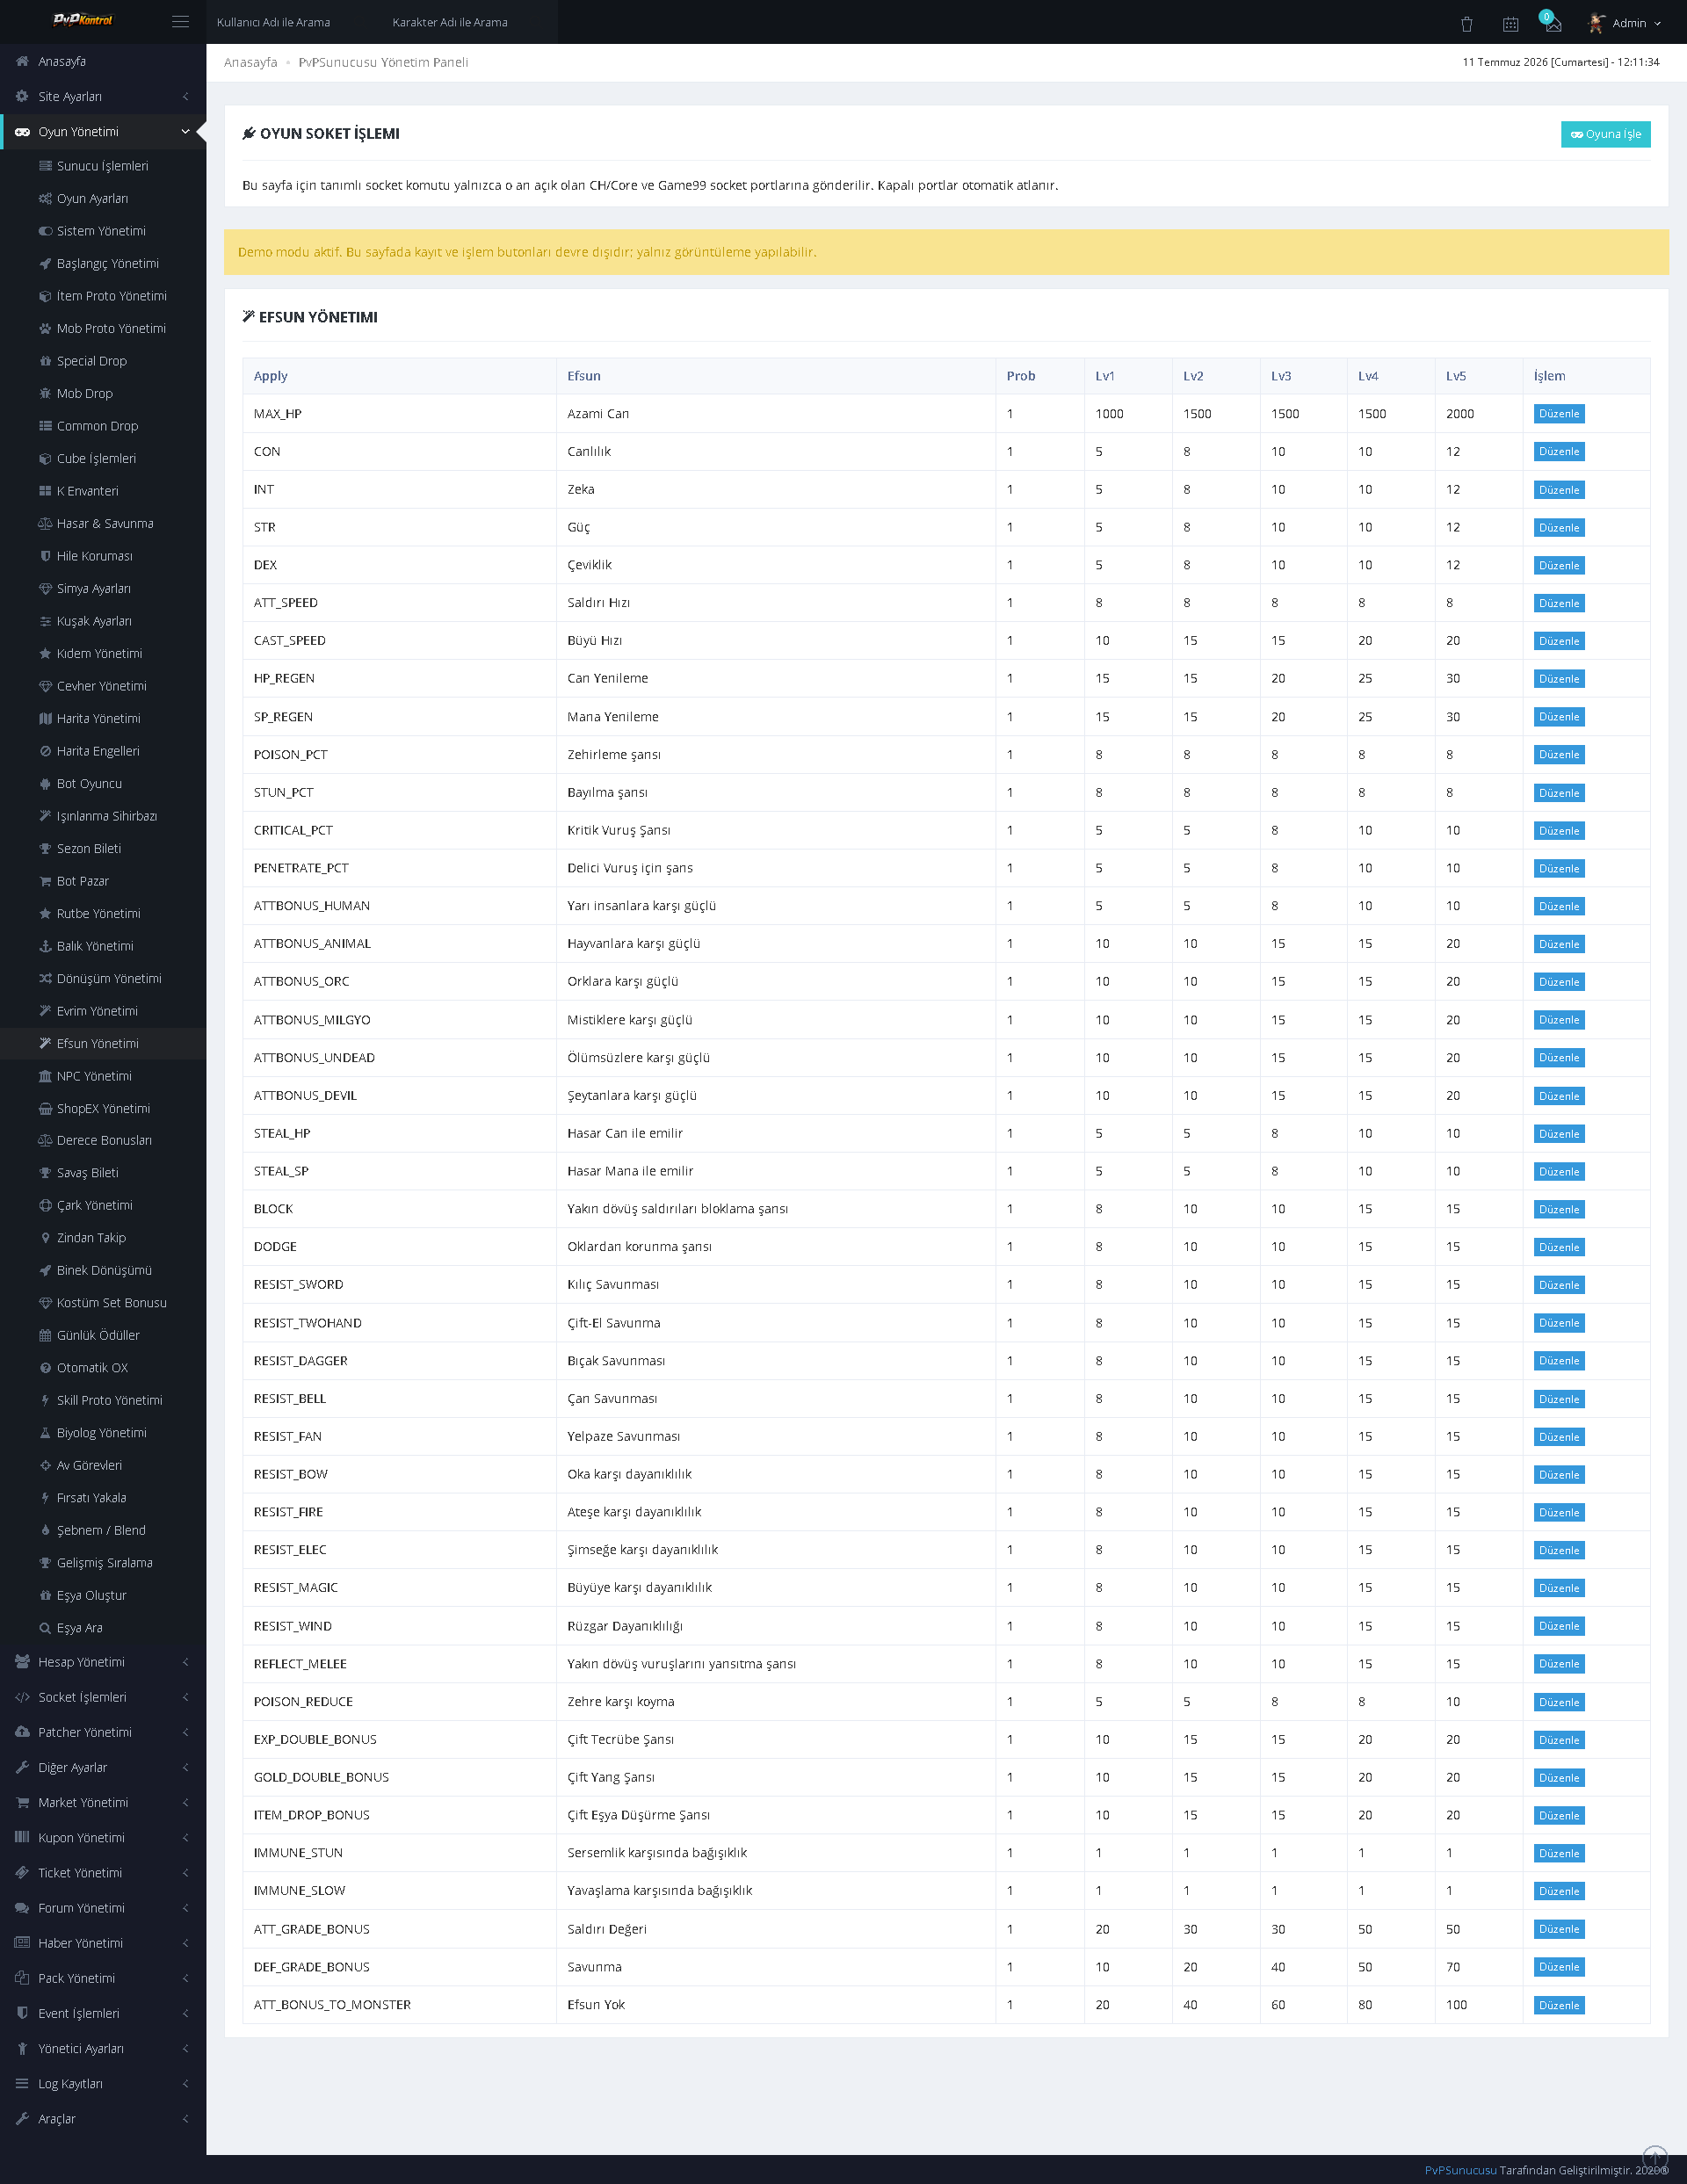Viewport: 1687px width, 2184px height.
Task: Expand Yönetici Ayarları chevron
Action: click(x=185, y=2048)
